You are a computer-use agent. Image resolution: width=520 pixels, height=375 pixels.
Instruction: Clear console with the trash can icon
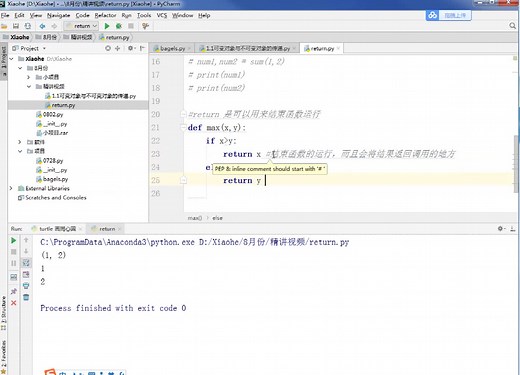click(x=26, y=297)
